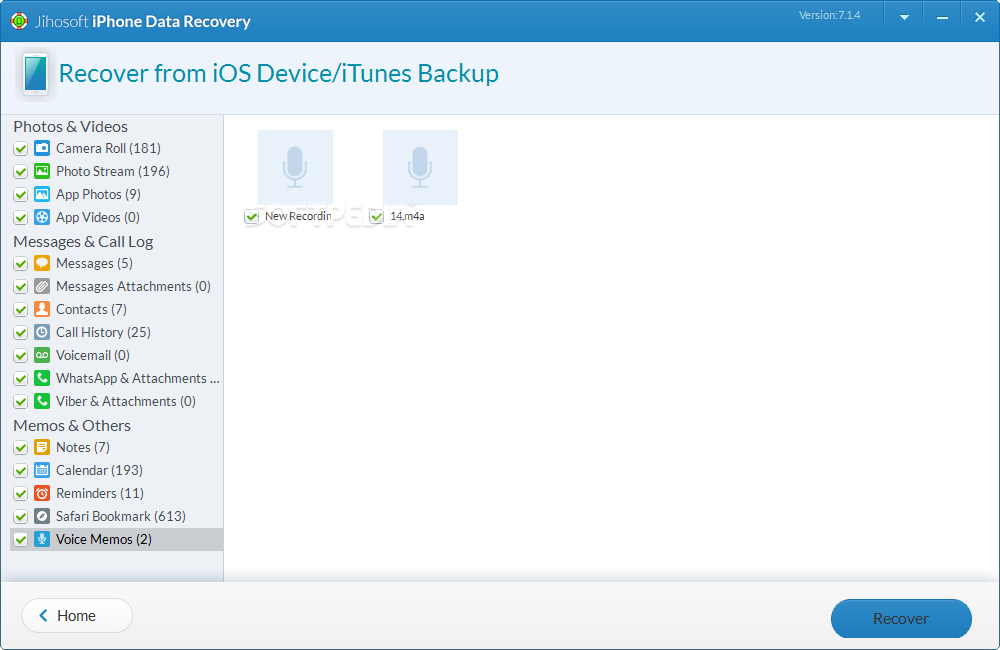Open the title bar dropdown arrow menu
The image size is (1000, 650).
click(904, 17)
